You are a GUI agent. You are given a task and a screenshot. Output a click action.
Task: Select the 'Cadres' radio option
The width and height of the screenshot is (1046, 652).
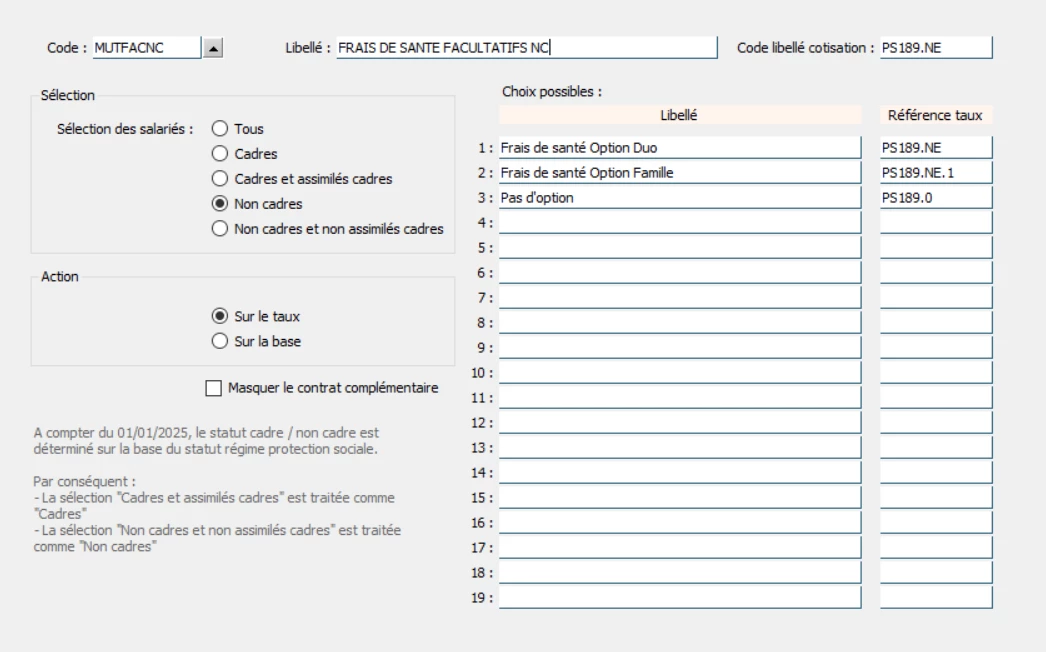tap(219, 154)
